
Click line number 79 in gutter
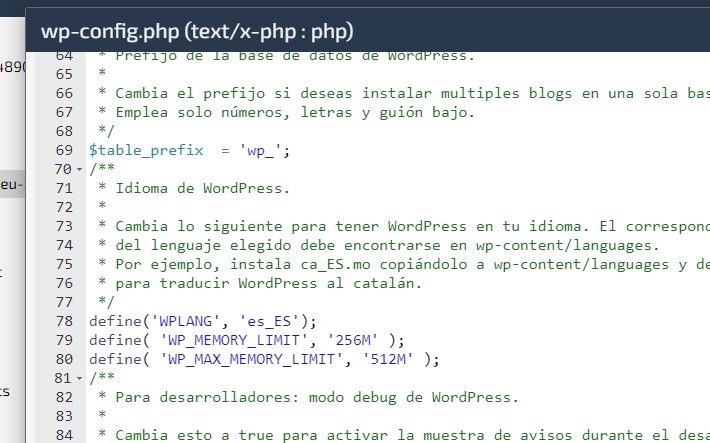(x=64, y=340)
